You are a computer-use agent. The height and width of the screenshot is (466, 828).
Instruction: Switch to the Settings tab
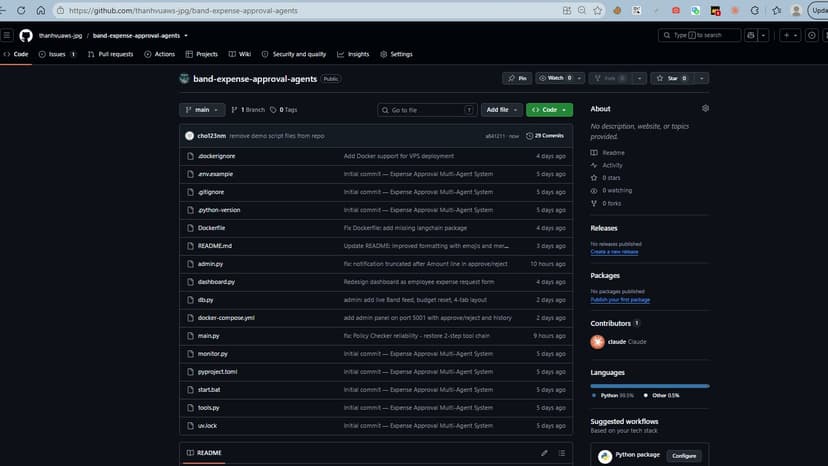click(x=396, y=54)
